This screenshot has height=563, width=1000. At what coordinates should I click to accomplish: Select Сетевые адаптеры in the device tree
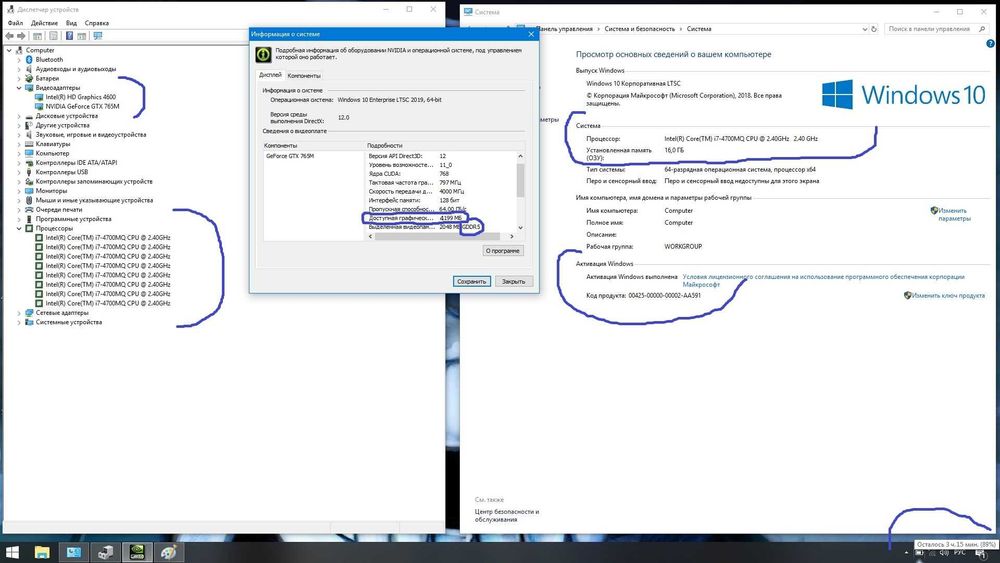[62, 313]
